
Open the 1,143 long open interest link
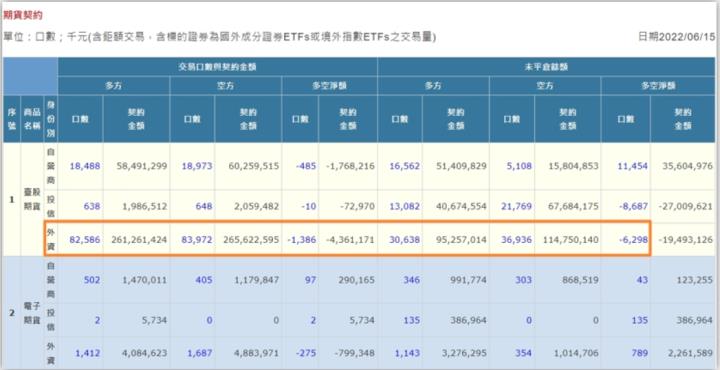click(x=407, y=353)
